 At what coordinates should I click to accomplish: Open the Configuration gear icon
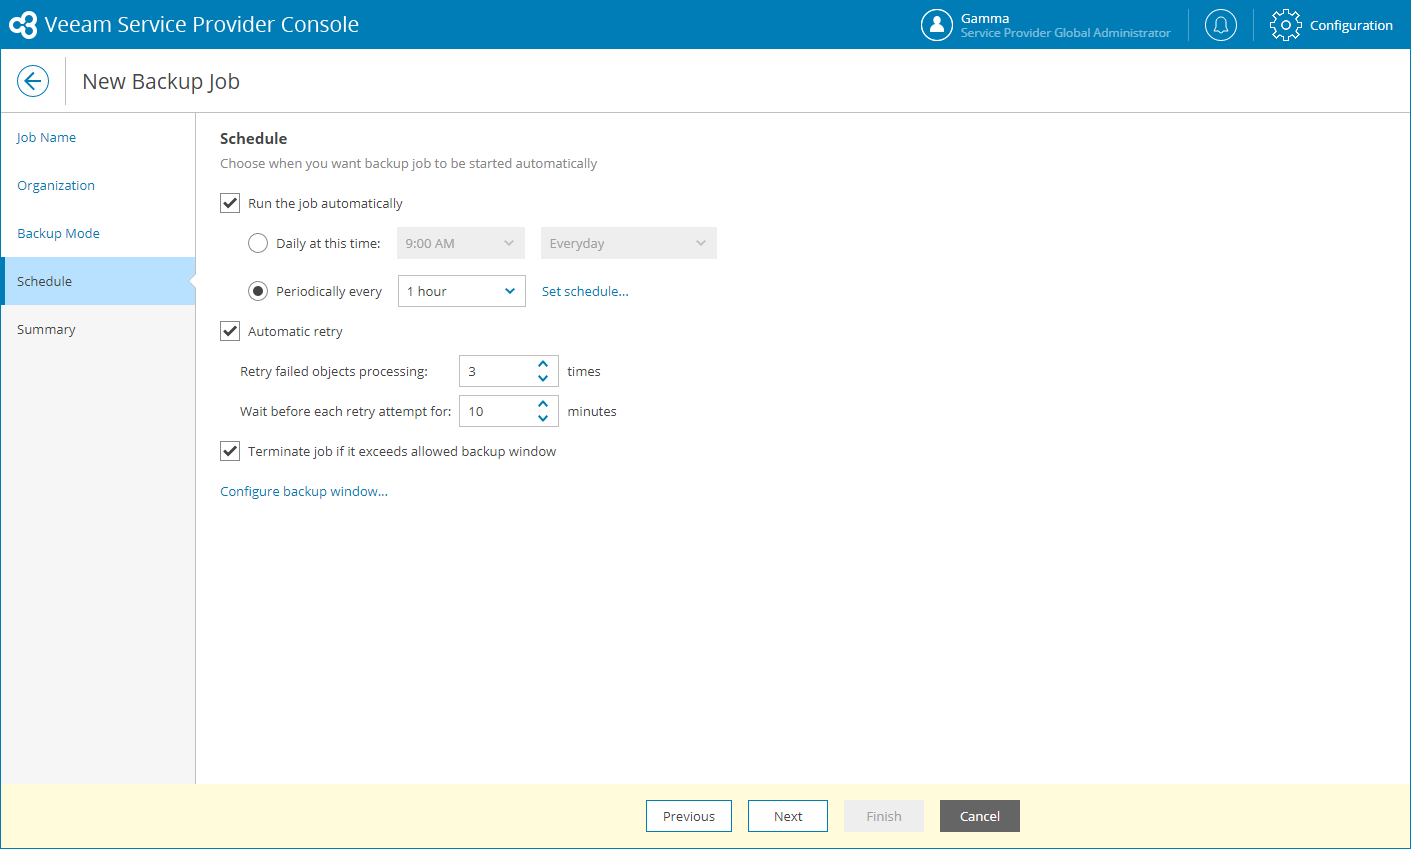(x=1285, y=25)
